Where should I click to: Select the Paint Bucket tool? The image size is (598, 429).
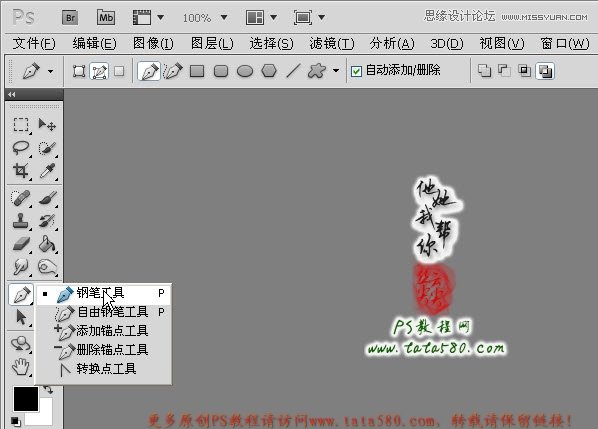(x=47, y=244)
